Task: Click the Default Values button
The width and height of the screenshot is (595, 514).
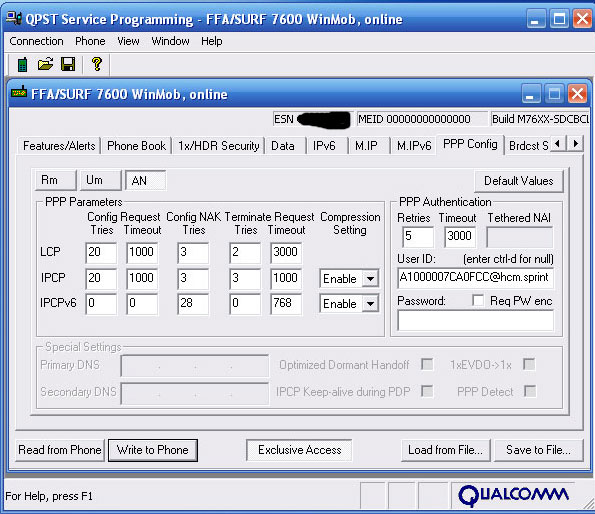Action: pyautogui.click(x=519, y=181)
